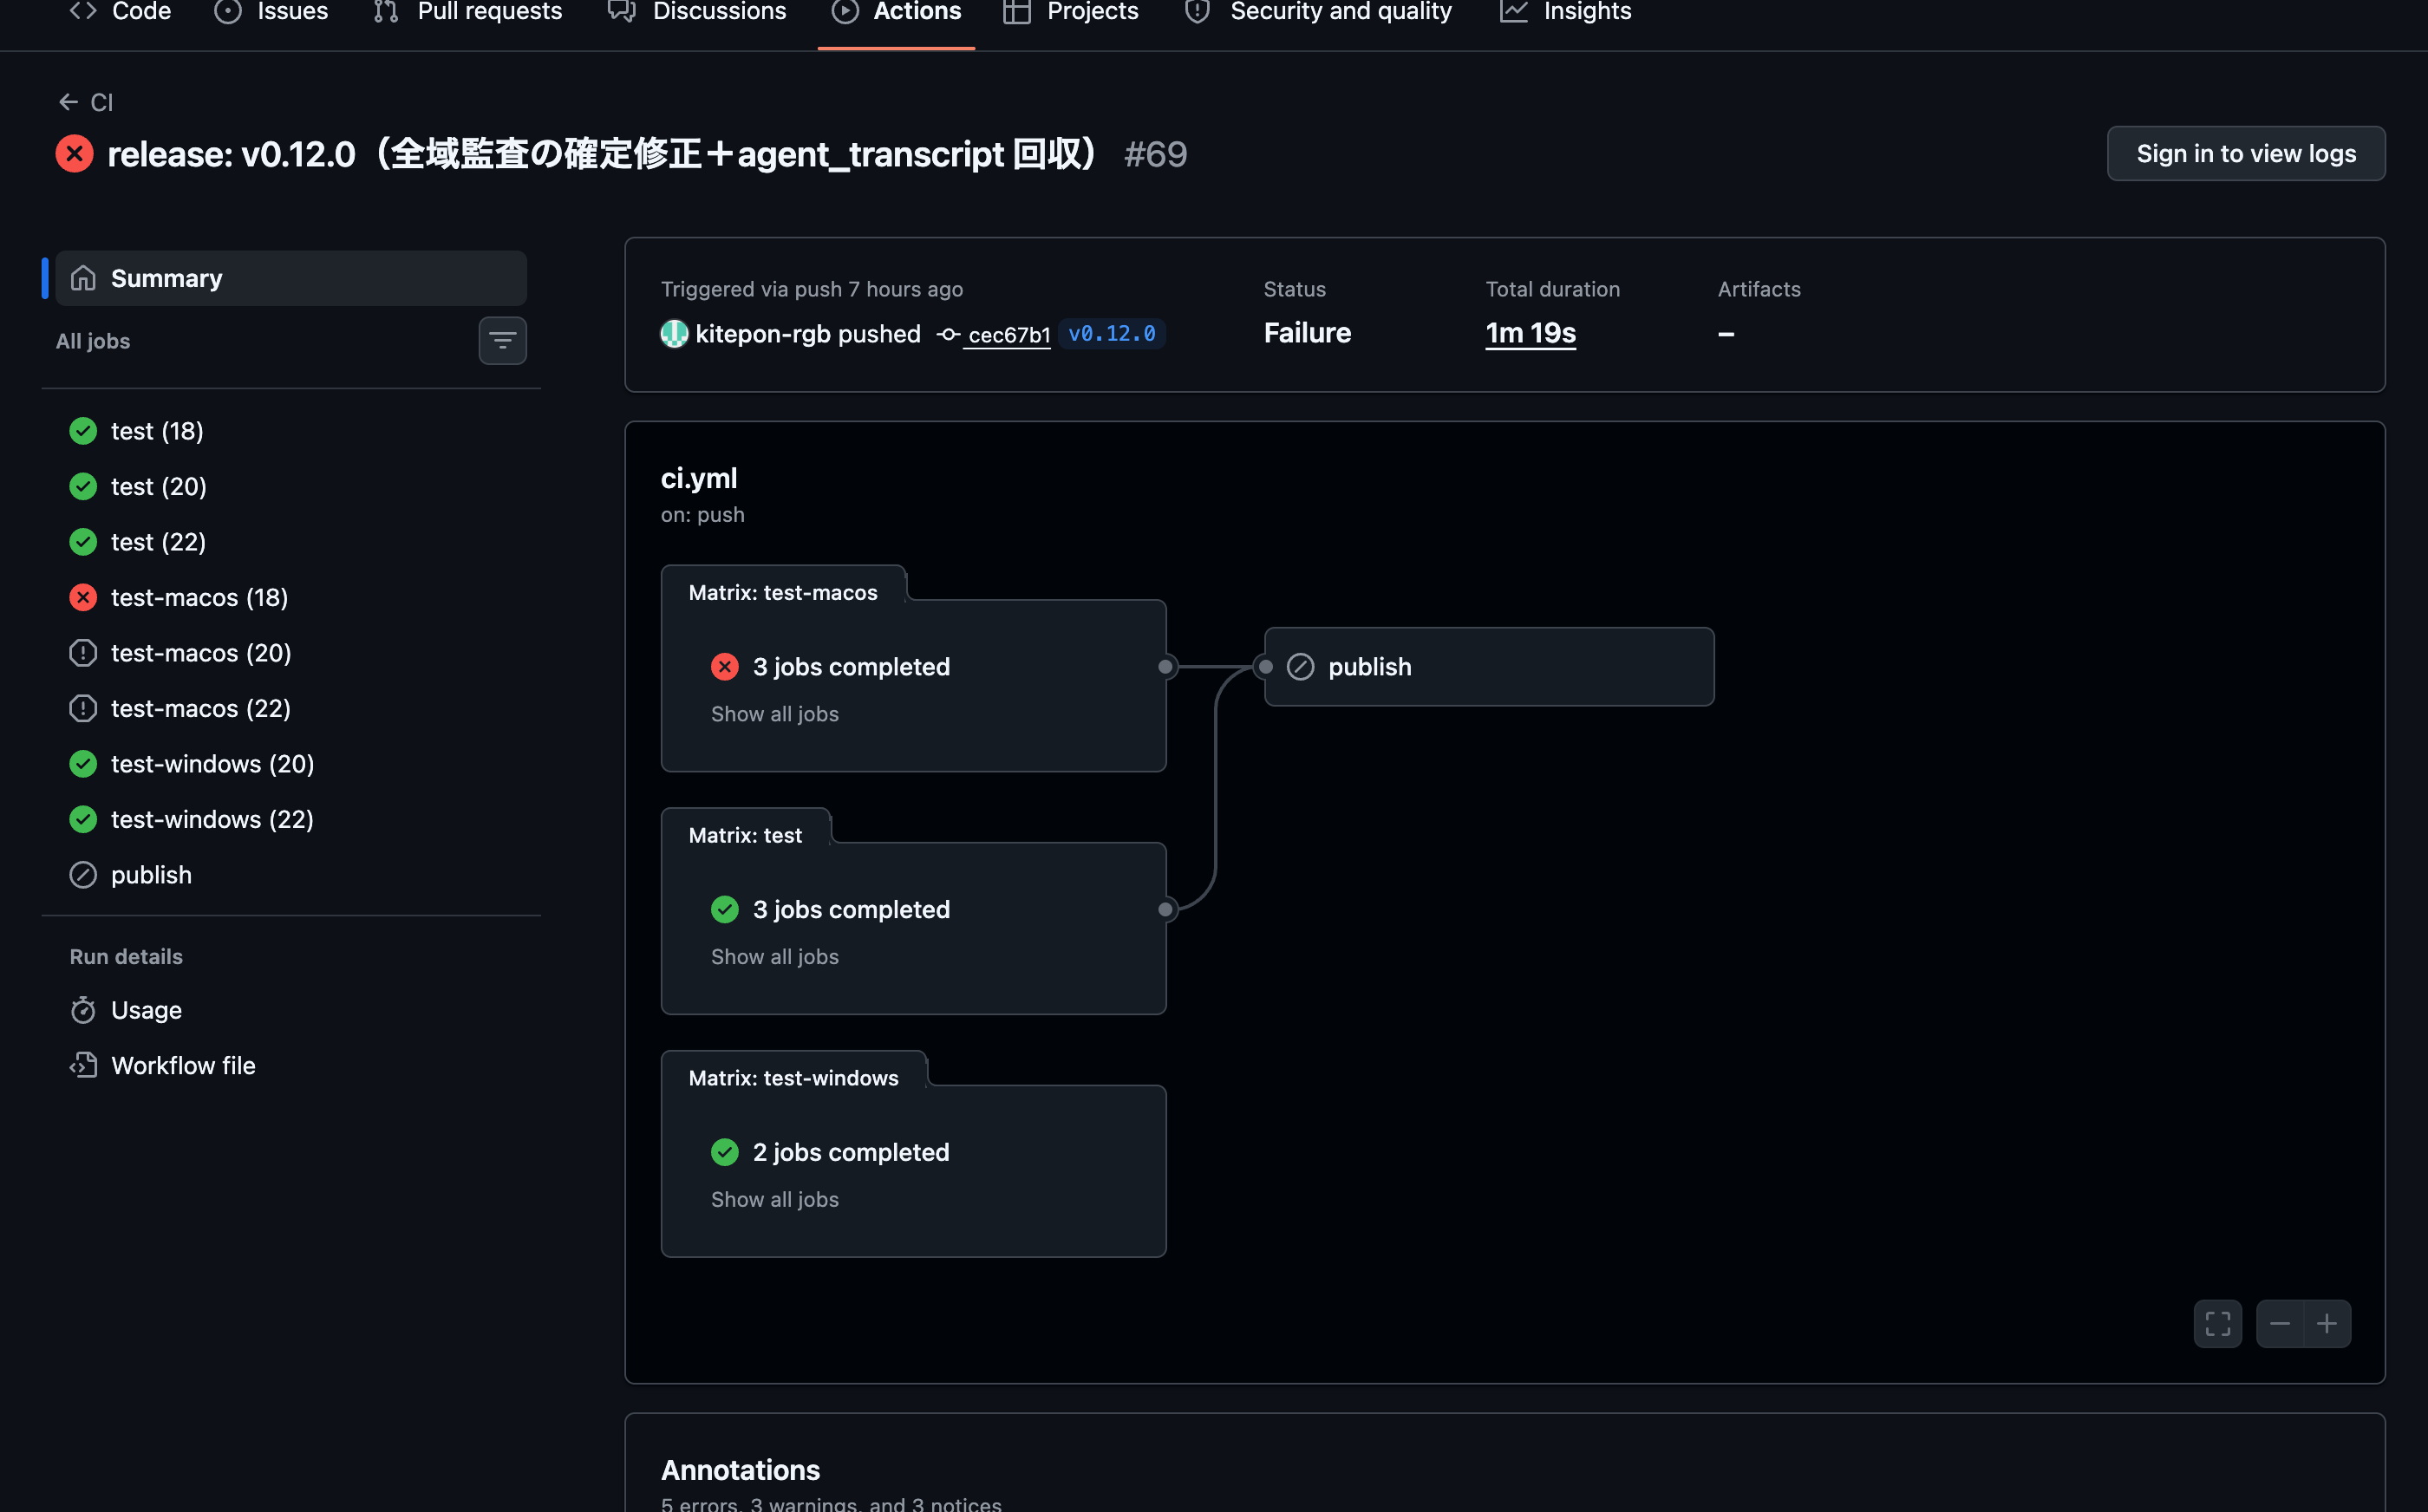The height and width of the screenshot is (1512, 2428).
Task: Click Sign in to view logs
Action: [2245, 153]
